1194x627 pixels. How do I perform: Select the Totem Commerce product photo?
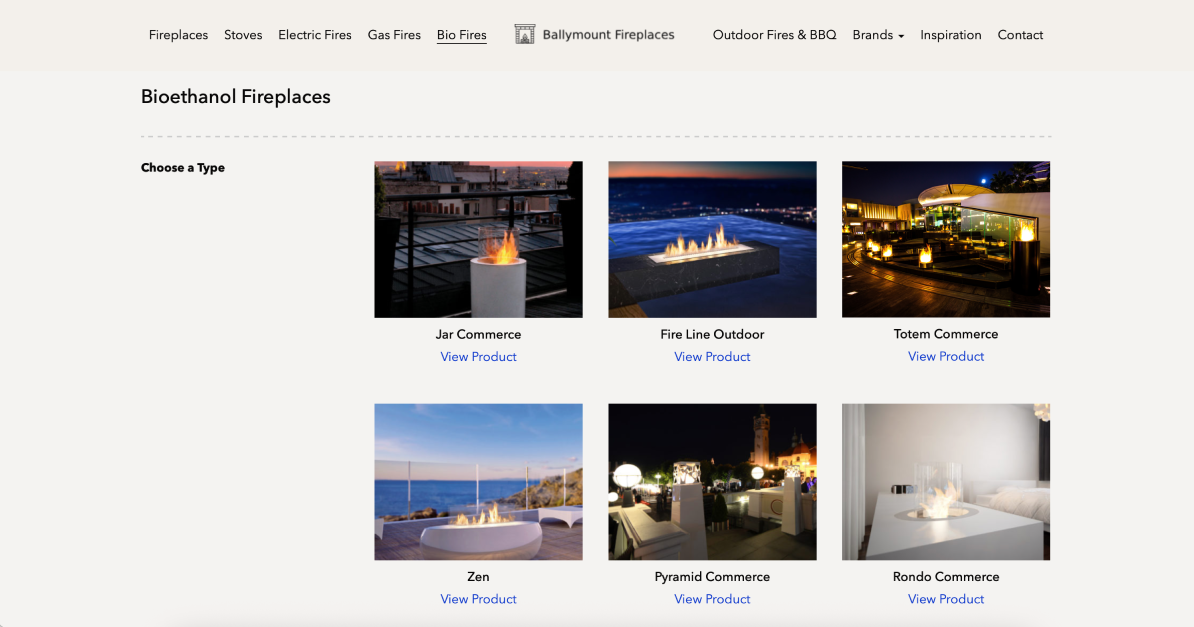tap(946, 240)
